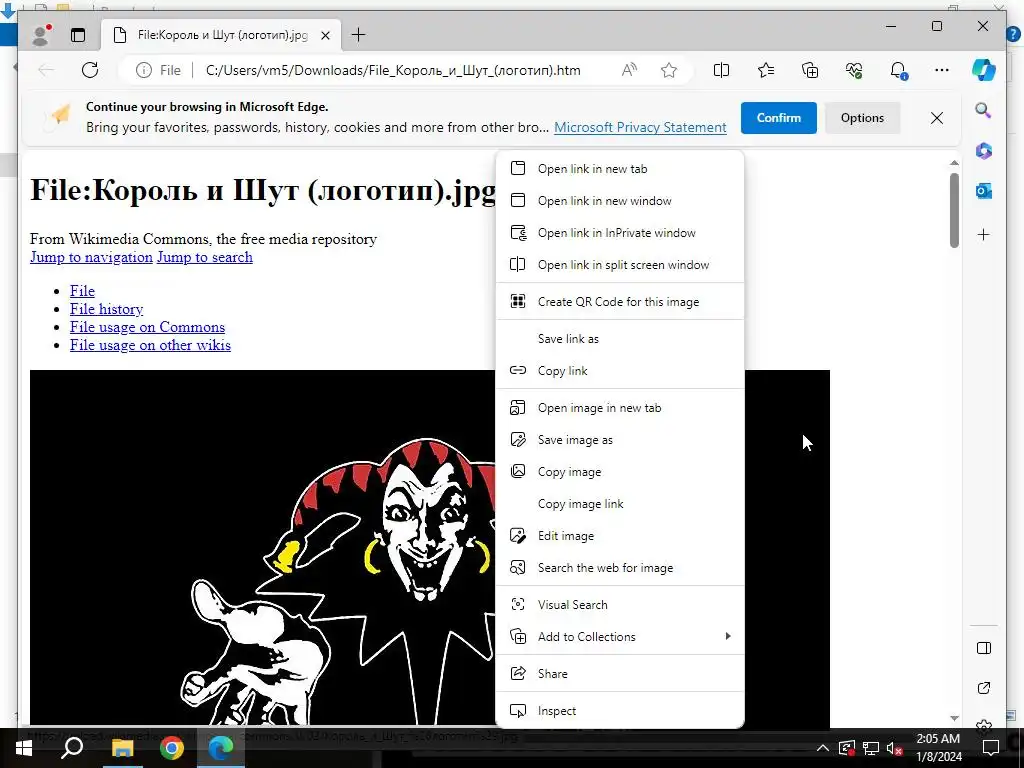Image resolution: width=1024 pixels, height=768 pixels.
Task: Open File Explorer from taskbar
Action: pos(122,748)
